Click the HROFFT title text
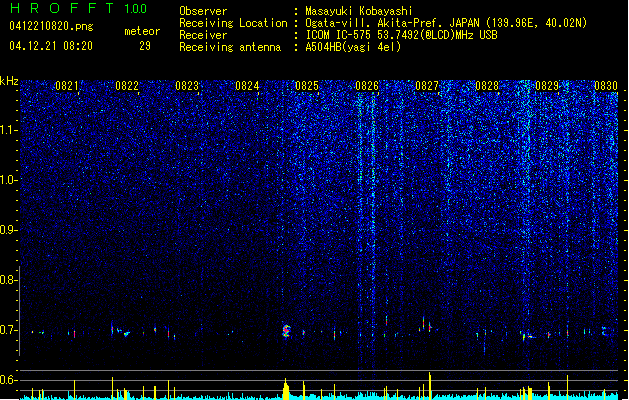This screenshot has width=629, height=400. 62,8
